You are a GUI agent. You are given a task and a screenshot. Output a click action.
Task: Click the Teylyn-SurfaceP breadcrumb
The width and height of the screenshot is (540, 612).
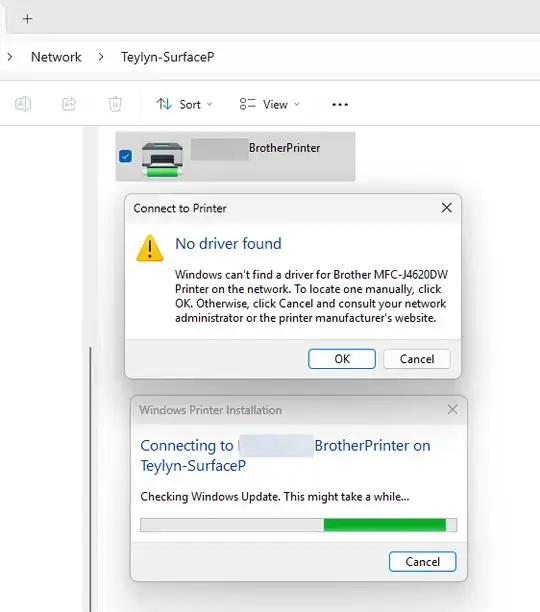[x=167, y=57]
